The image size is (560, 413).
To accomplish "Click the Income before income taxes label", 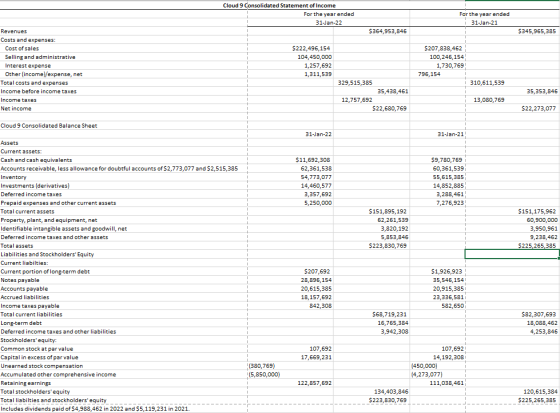I will pos(39,91).
